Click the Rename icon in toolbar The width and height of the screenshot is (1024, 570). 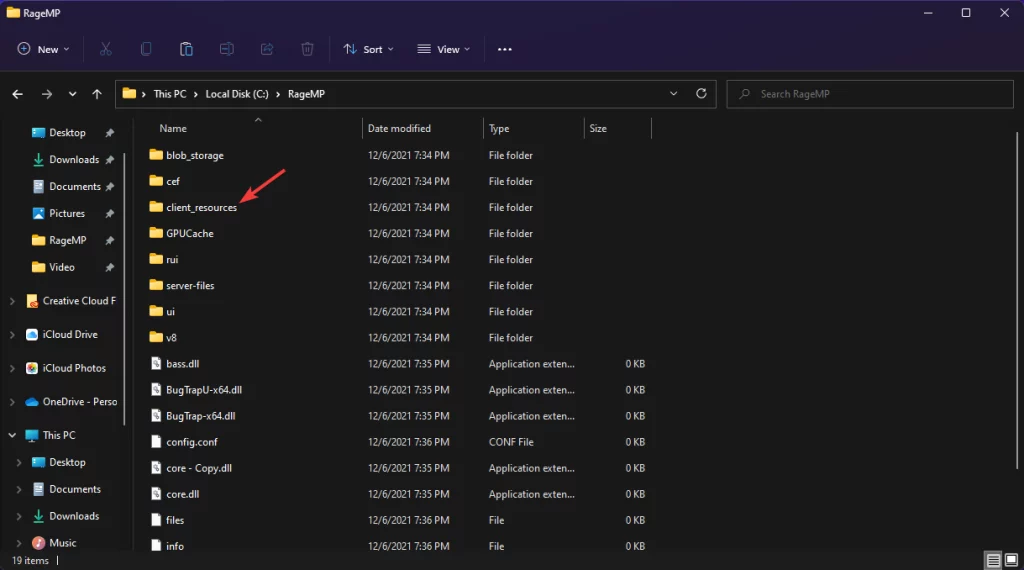(x=227, y=49)
